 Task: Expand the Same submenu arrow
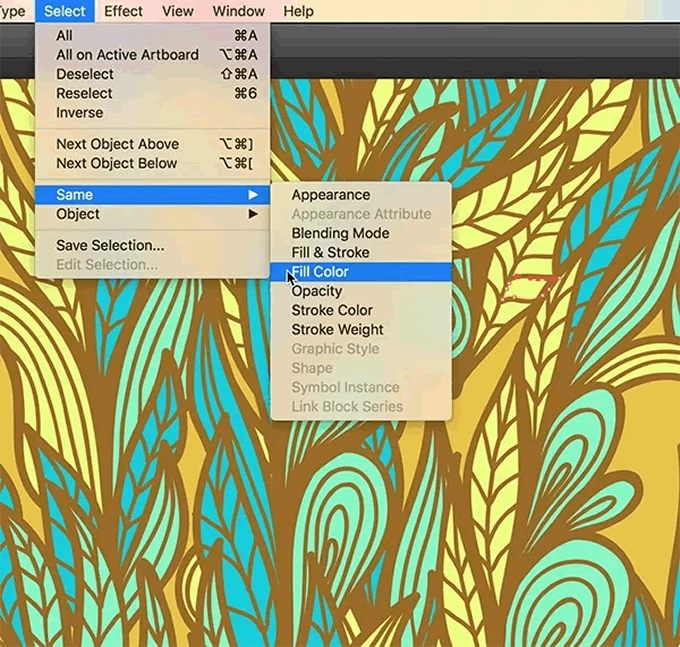[253, 195]
